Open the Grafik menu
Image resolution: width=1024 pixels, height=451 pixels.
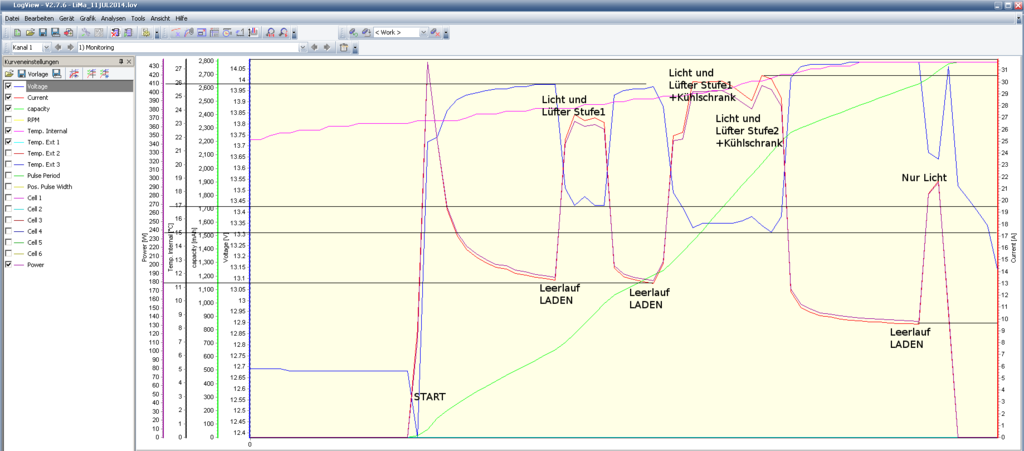tap(87, 18)
